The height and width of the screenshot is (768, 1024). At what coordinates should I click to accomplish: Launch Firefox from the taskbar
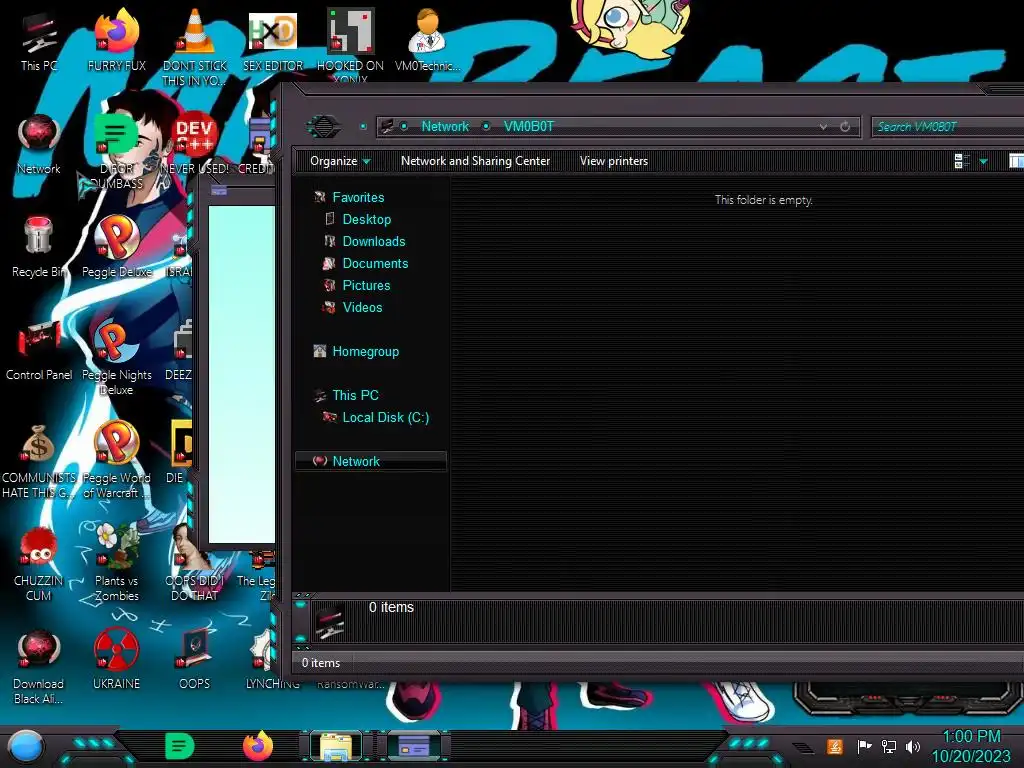pos(258,746)
